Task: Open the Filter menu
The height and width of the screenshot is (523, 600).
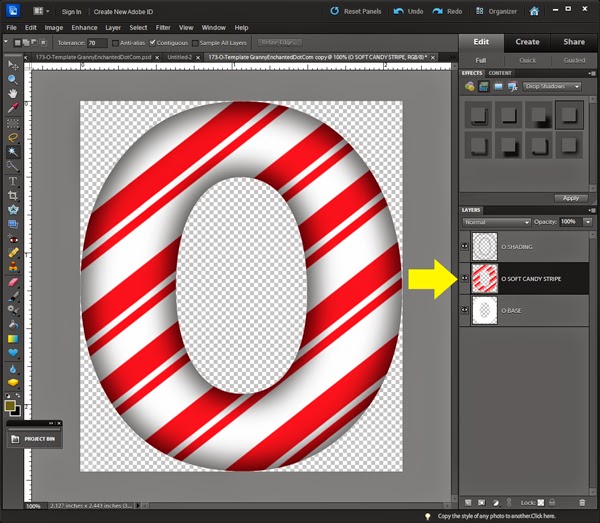Action: pos(163,28)
